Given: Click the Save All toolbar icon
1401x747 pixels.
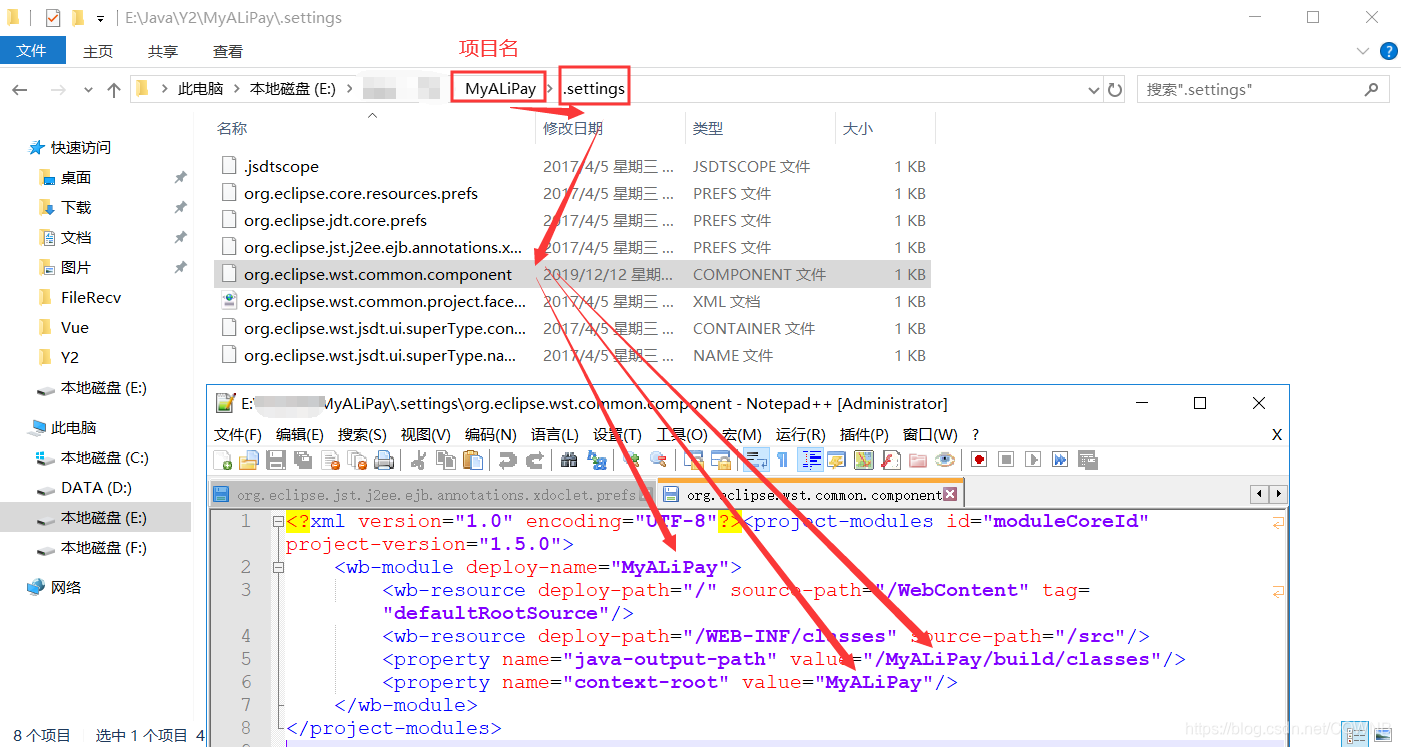Looking at the screenshot, I should [x=304, y=460].
